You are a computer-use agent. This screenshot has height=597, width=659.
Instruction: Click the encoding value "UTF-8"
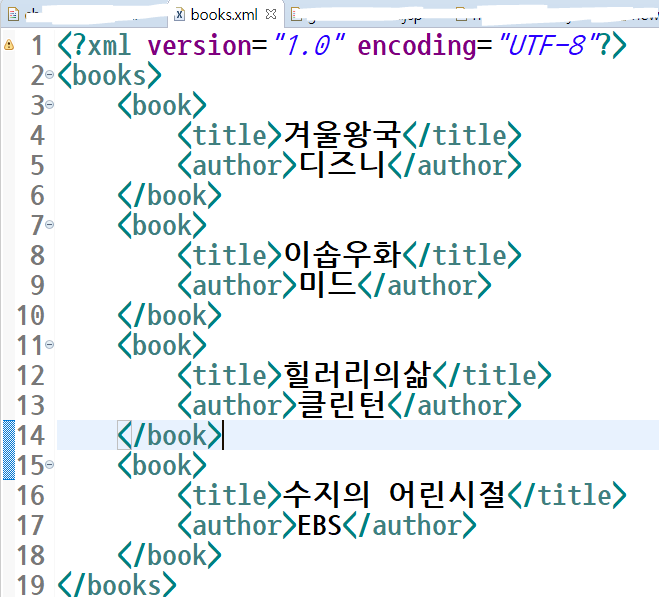[549, 45]
